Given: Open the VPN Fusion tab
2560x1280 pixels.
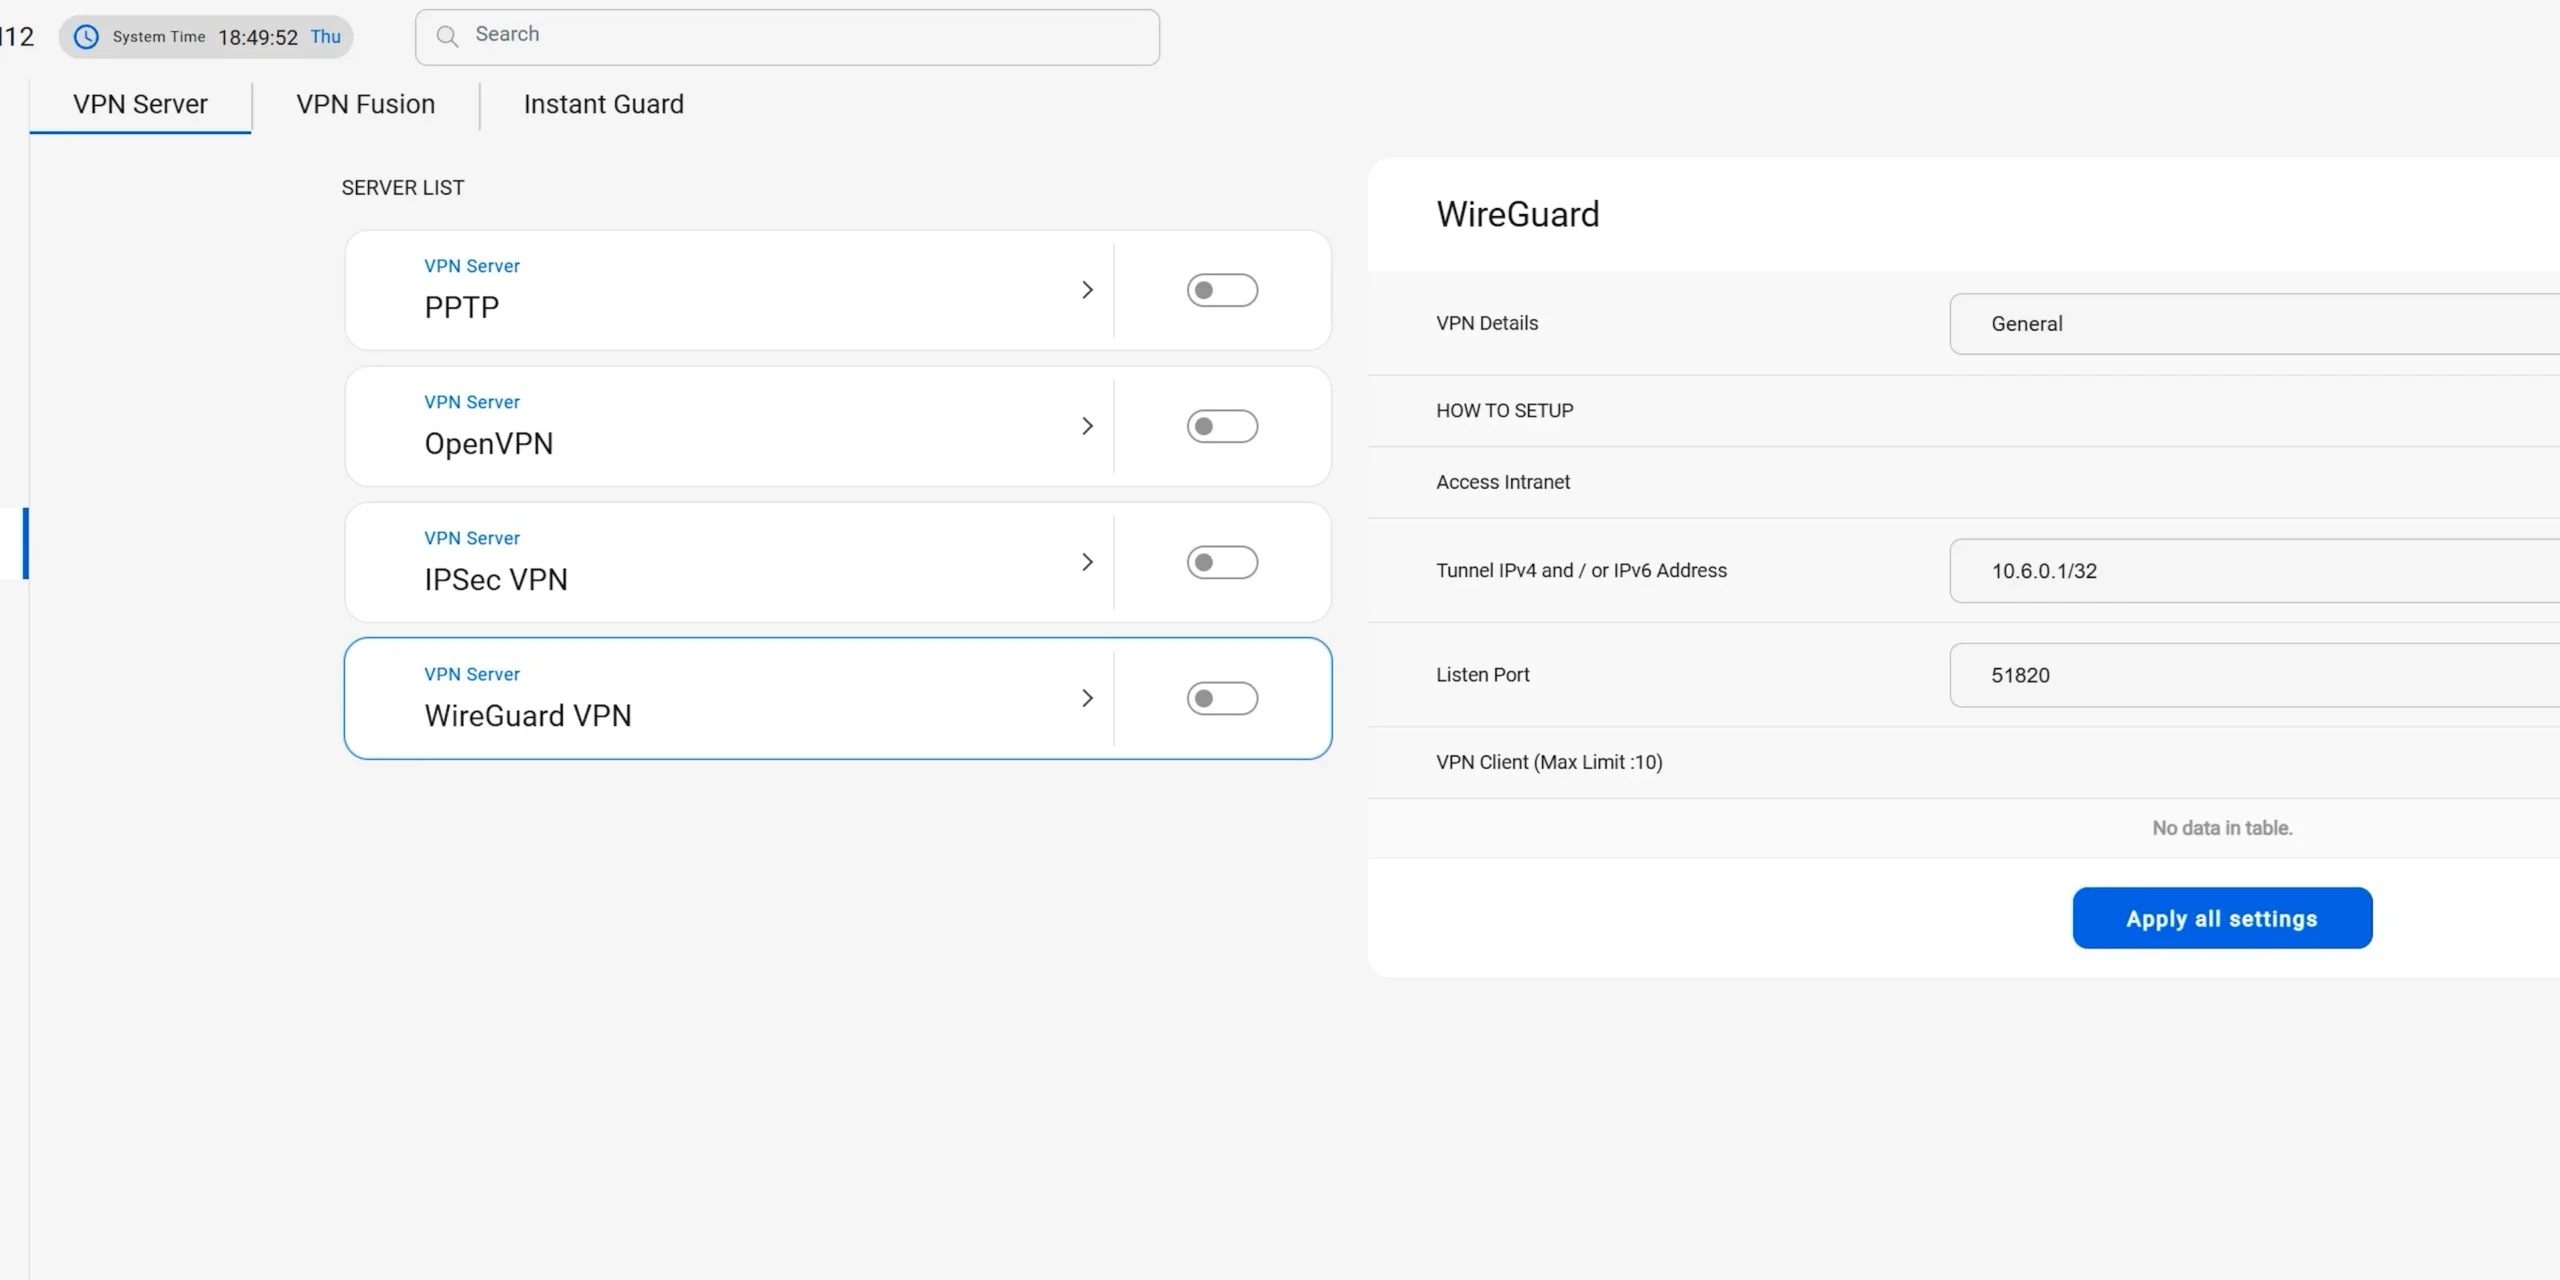Looking at the screenshot, I should pyautogui.click(x=366, y=104).
